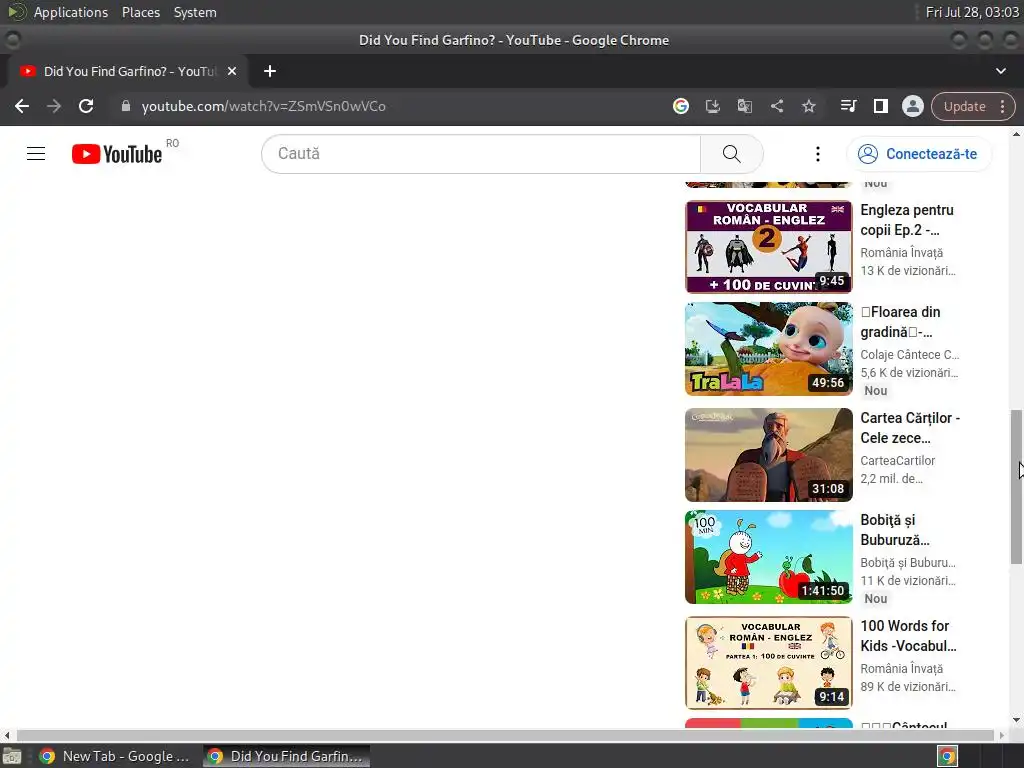The image size is (1024, 768).
Task: Open the TraLaLa 49:56 video thumbnail
Action: pos(769,349)
